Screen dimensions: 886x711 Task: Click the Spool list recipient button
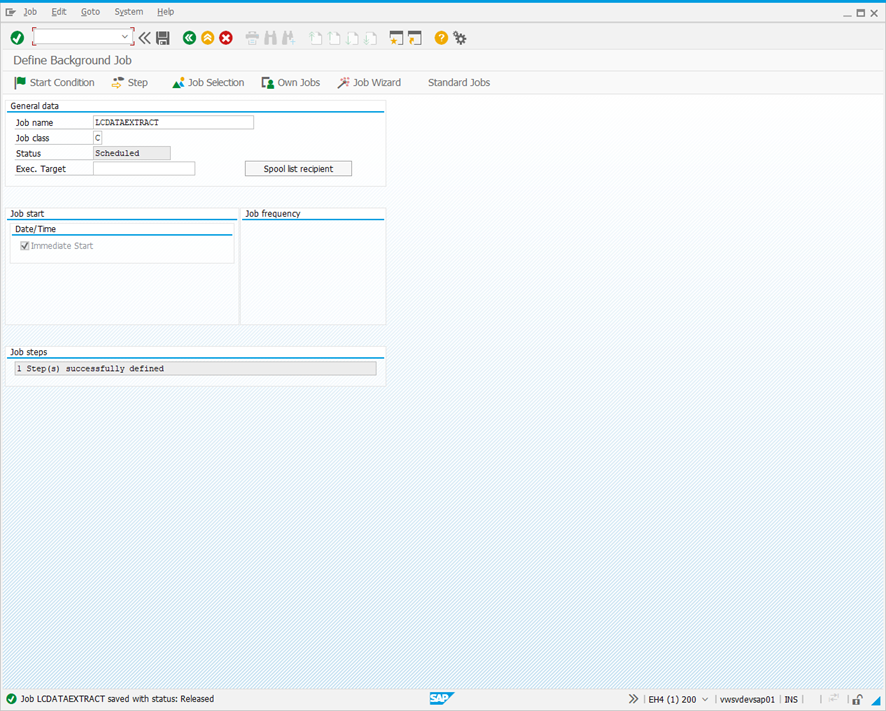[x=298, y=168]
